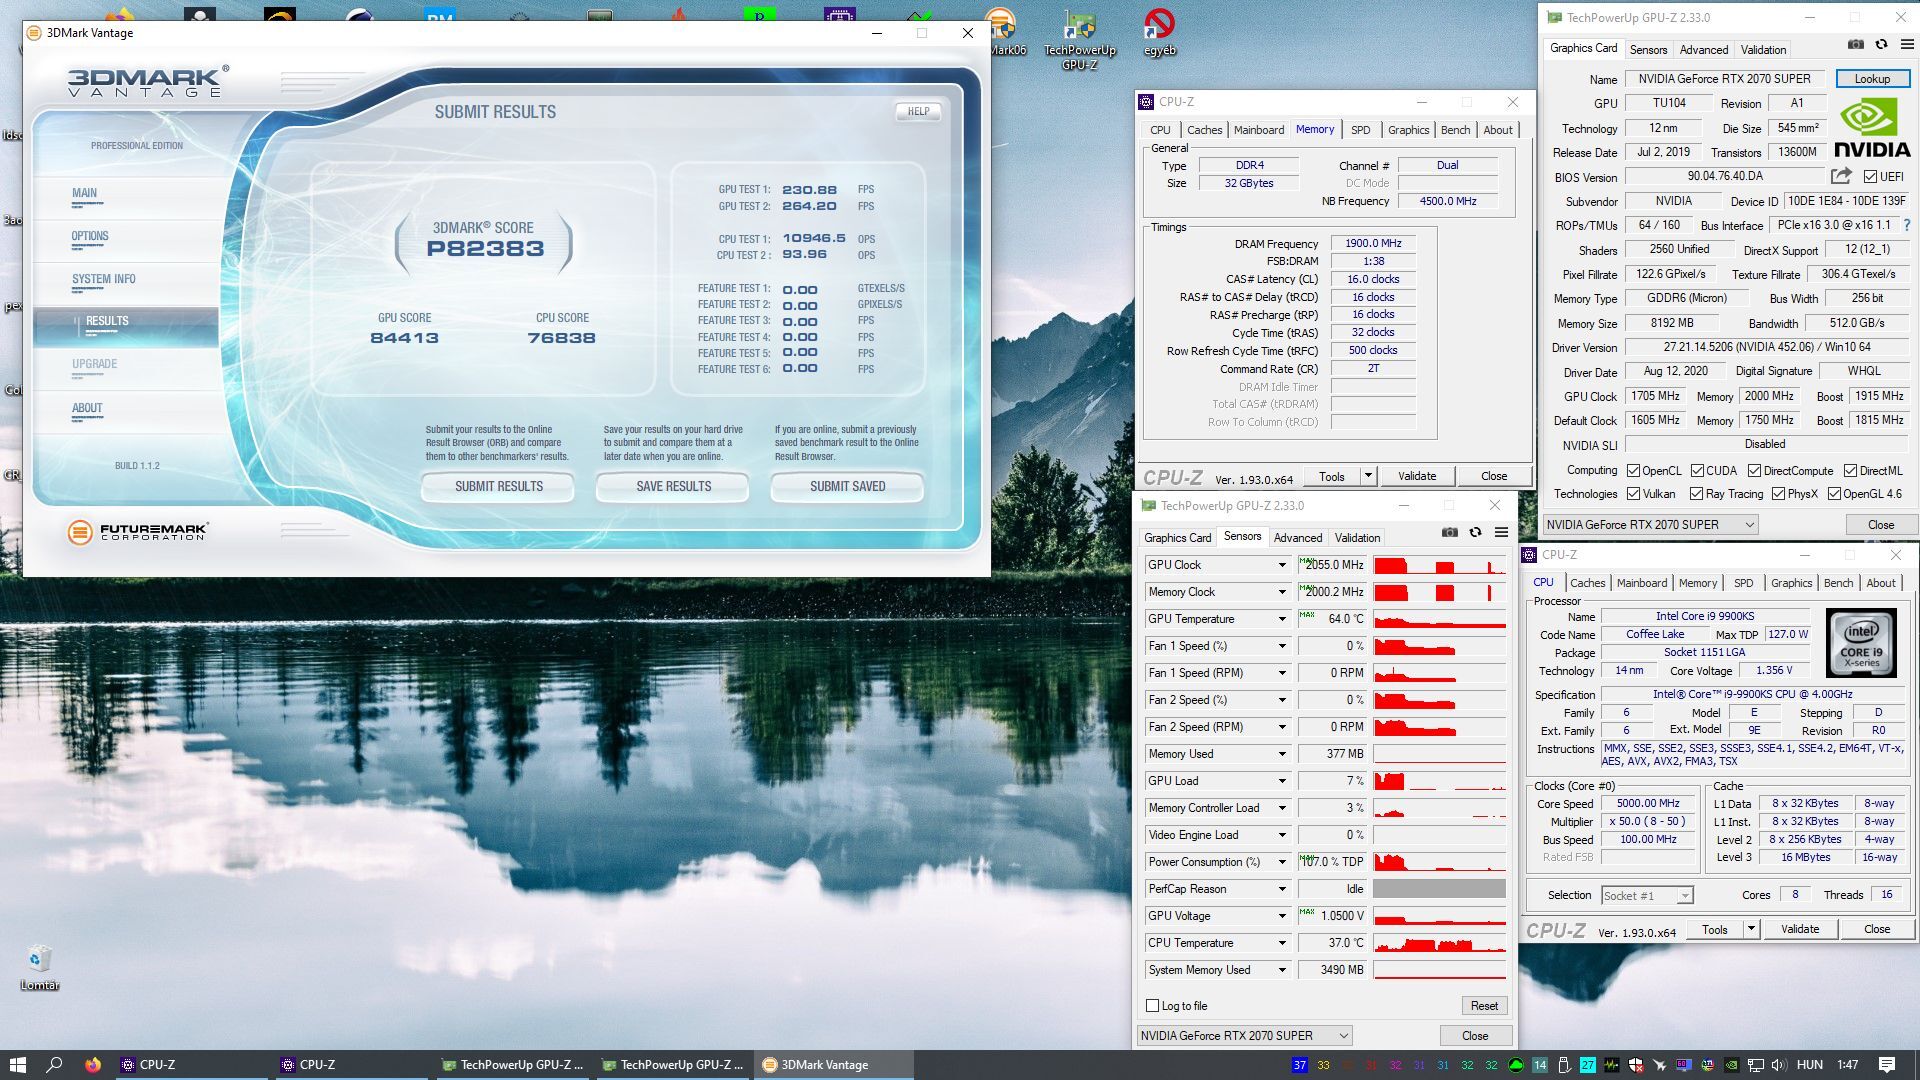
Task: Click the refresh icon in GPU-Z Sensors window
Action: (1475, 533)
